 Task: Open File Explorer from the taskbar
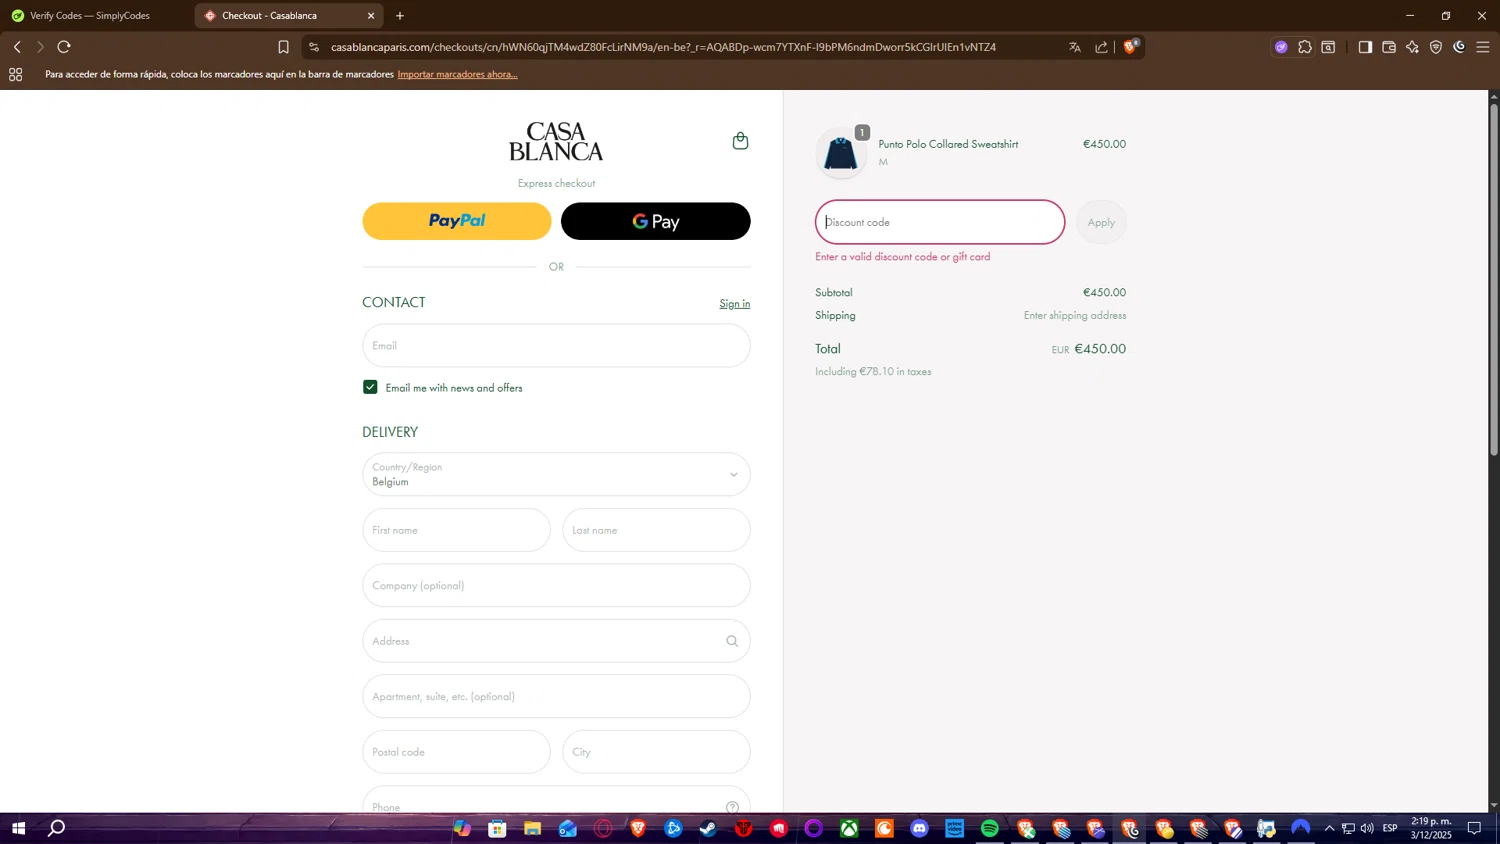click(532, 829)
